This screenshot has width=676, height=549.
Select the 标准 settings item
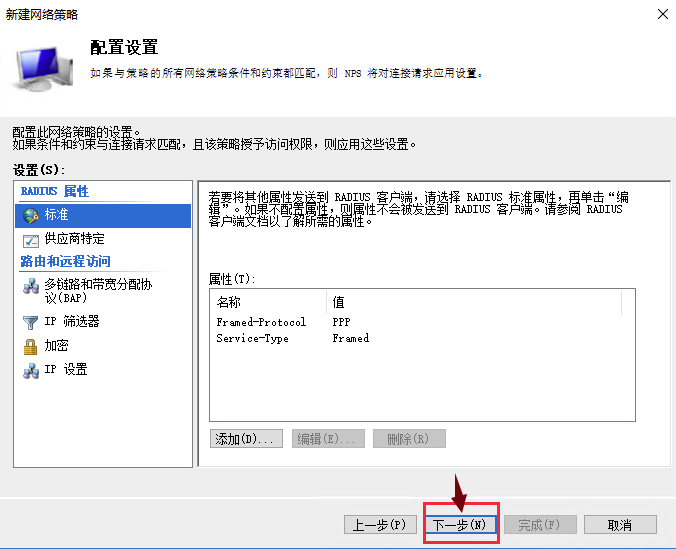[x=57, y=215]
